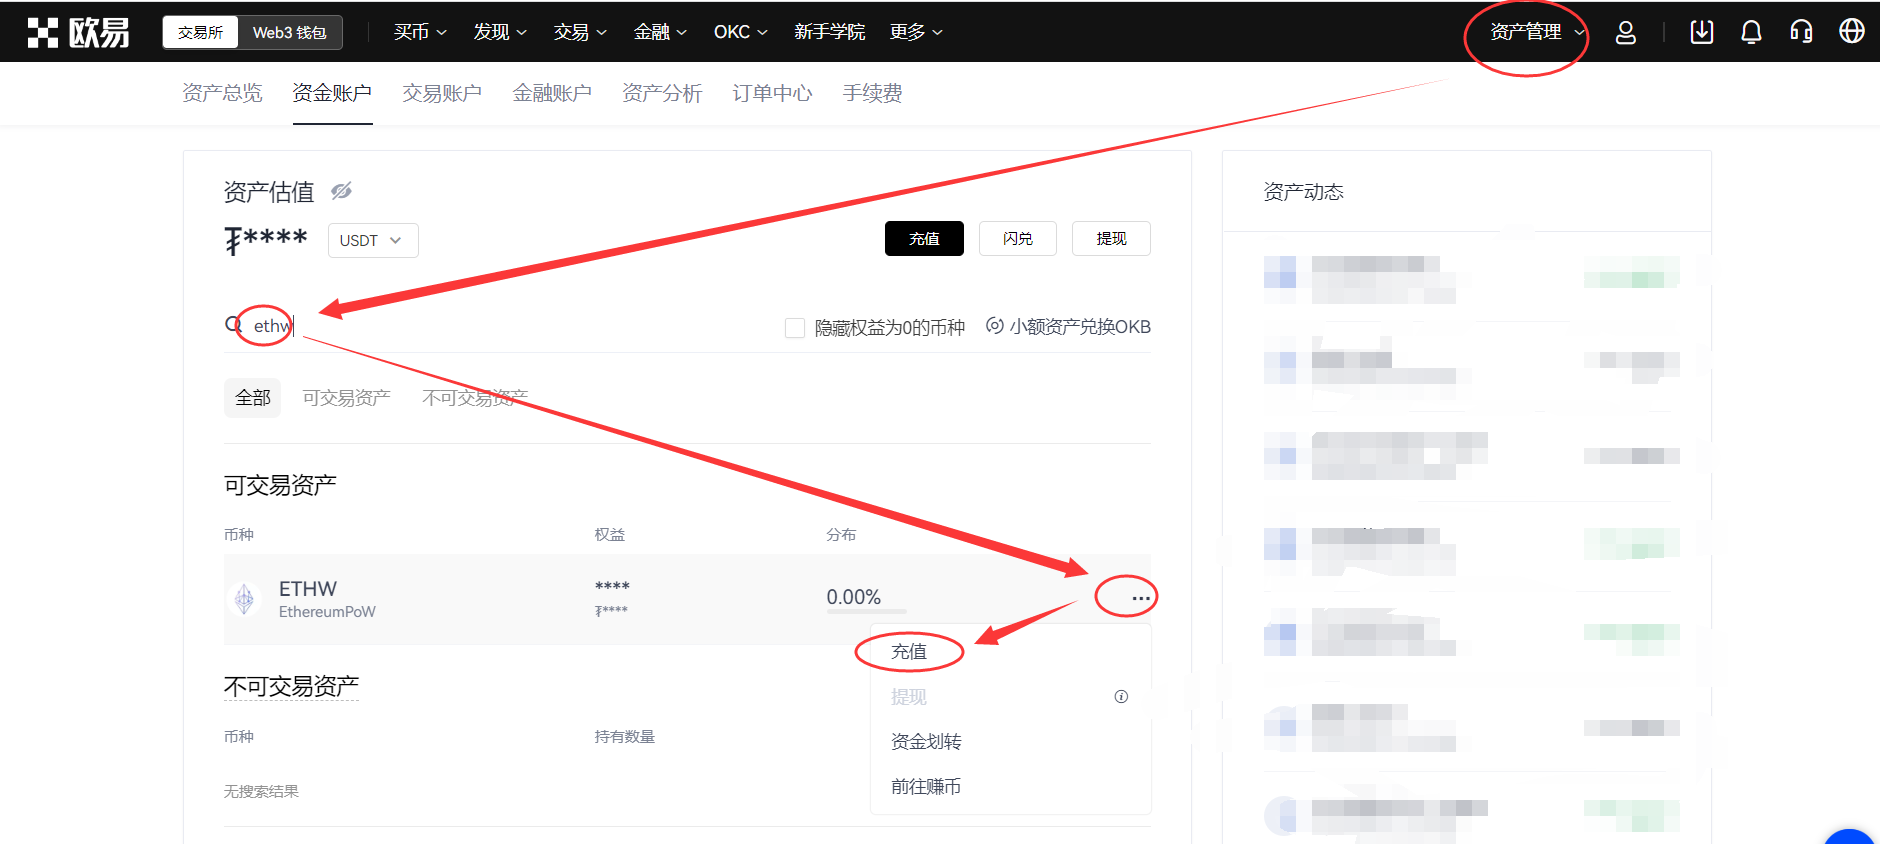Open the USDT currency dropdown
Image resolution: width=1880 pixels, height=844 pixels.
(x=372, y=240)
